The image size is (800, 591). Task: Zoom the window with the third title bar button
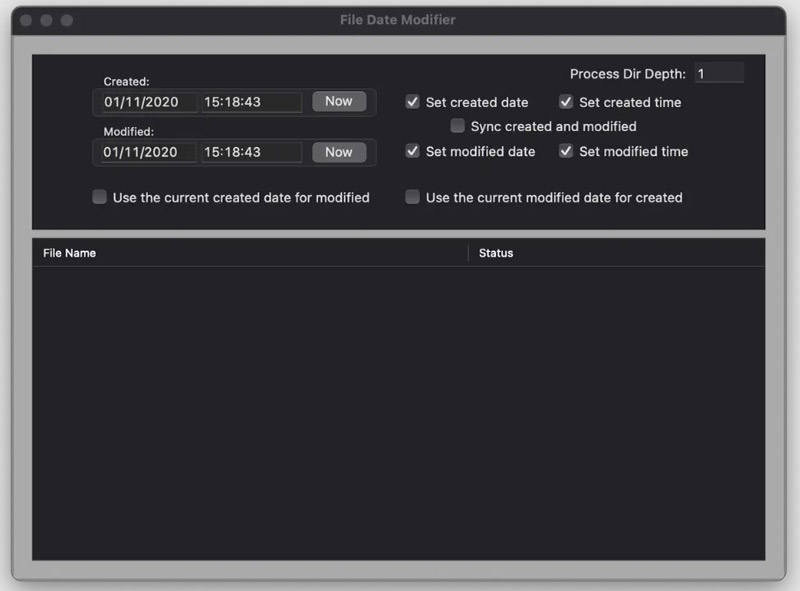click(x=66, y=20)
